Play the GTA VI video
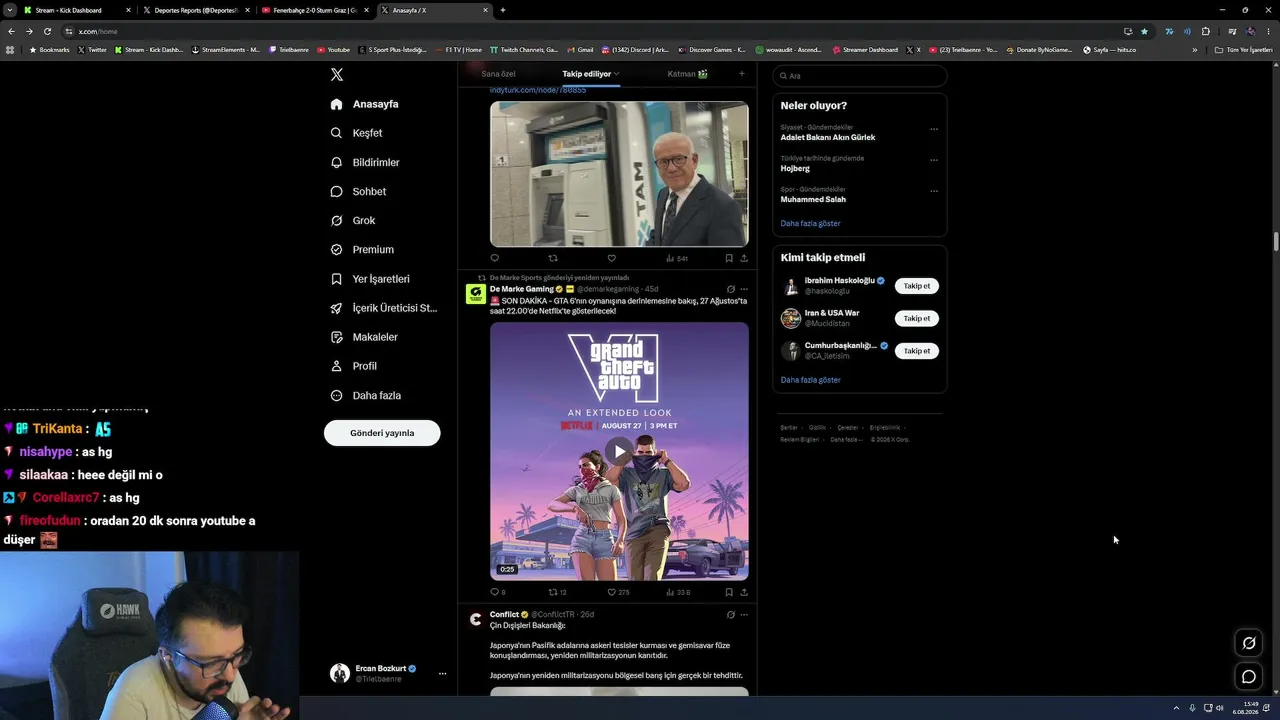 click(x=619, y=451)
